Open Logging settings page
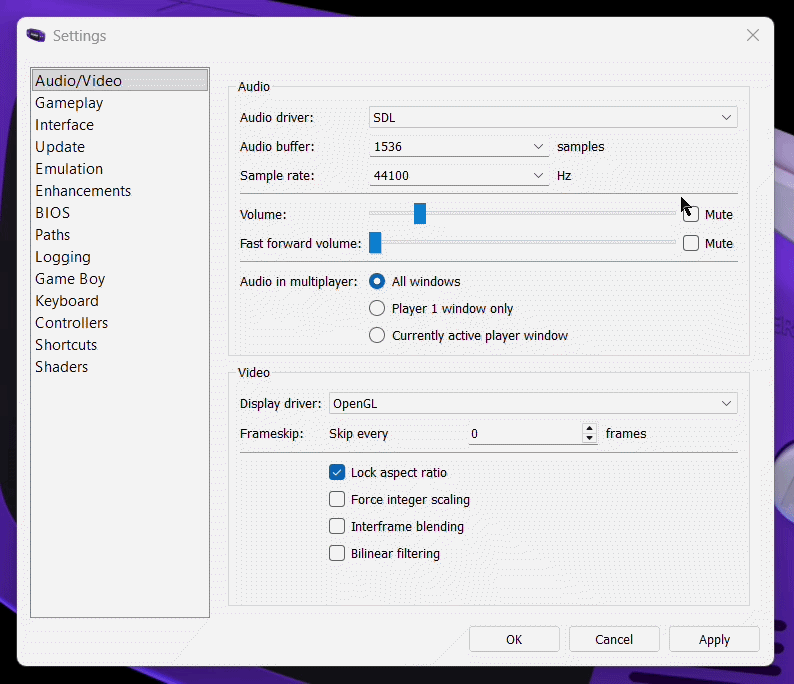Image resolution: width=794 pixels, height=684 pixels. 120,257
